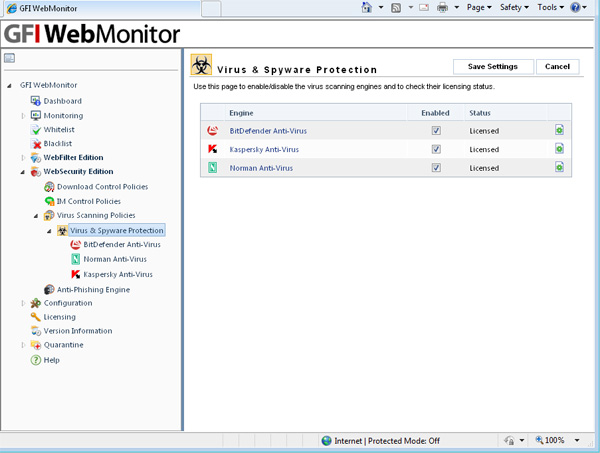
Task: Open the Safety menu
Action: pos(513,7)
